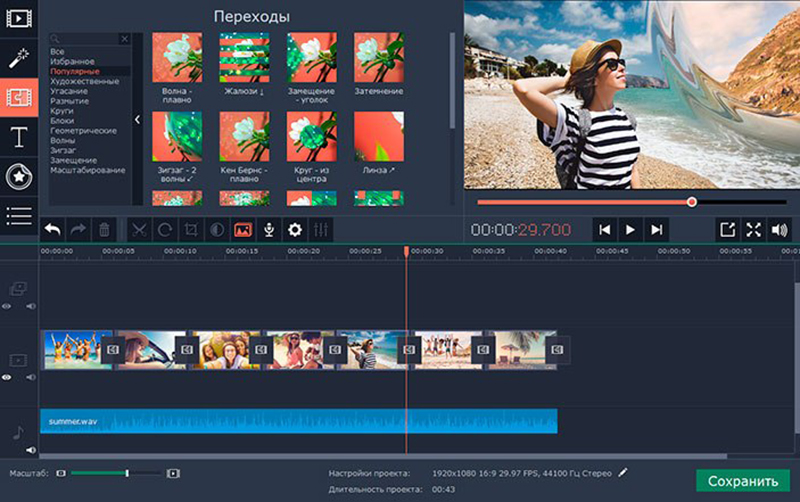The height and width of the screenshot is (502, 800).
Task: Skip to next frame button
Action: pos(656,230)
